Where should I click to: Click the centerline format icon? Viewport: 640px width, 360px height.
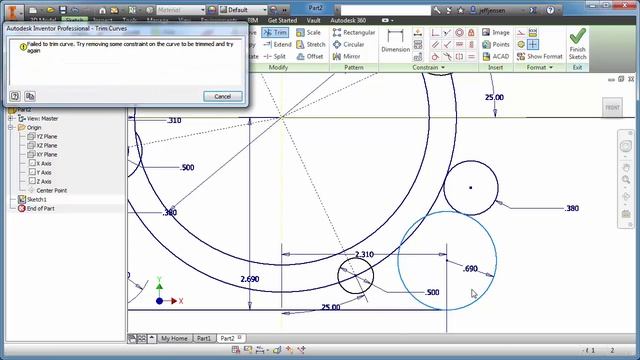[x=521, y=44]
